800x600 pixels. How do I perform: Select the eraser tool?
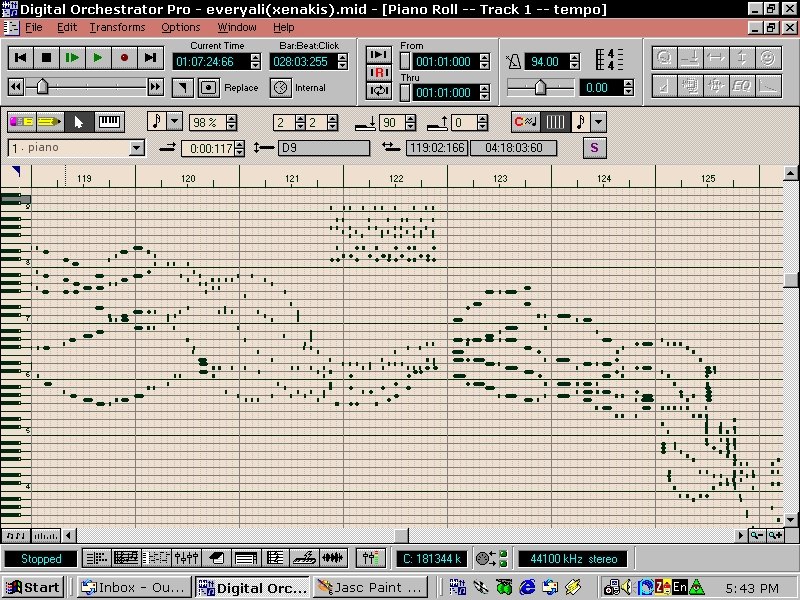point(21,122)
